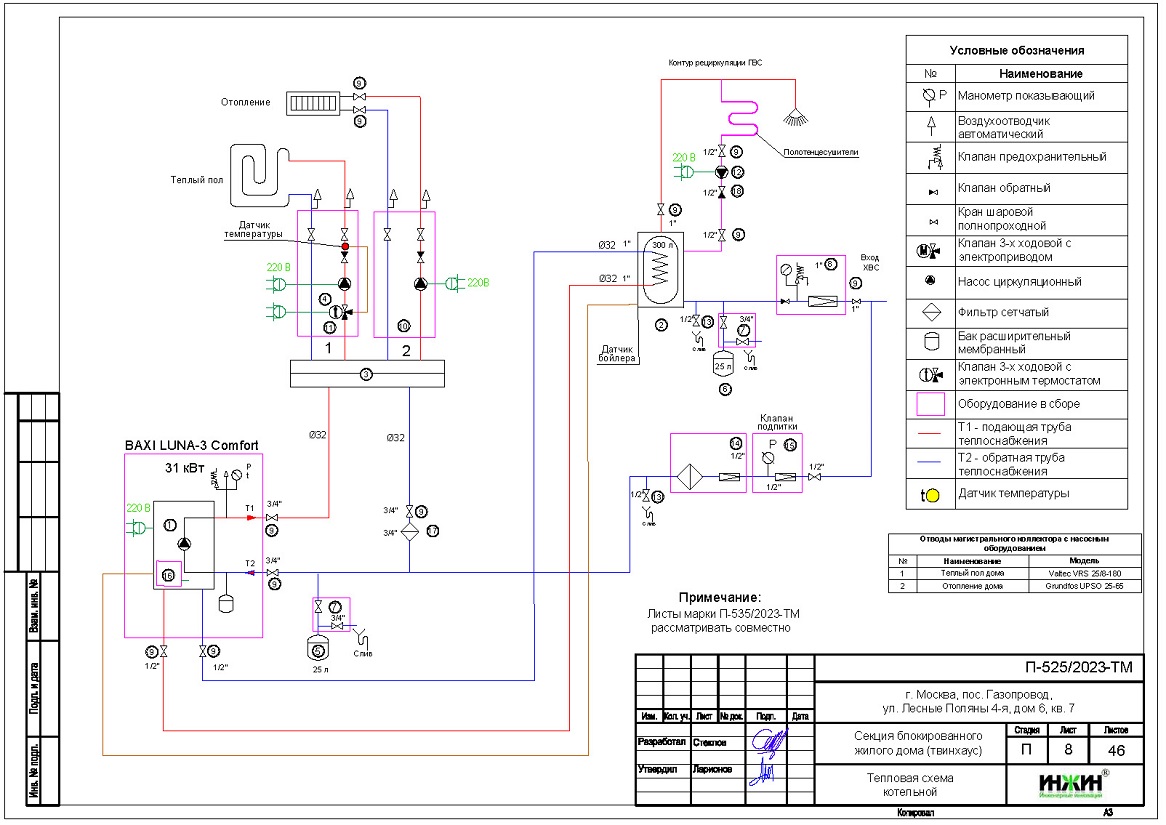
Task: Select the automatic air vent legend symbol
Action: point(930,126)
